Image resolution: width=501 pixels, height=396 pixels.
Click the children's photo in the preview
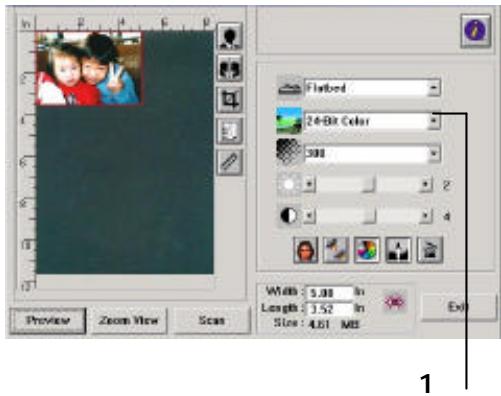click(89, 68)
